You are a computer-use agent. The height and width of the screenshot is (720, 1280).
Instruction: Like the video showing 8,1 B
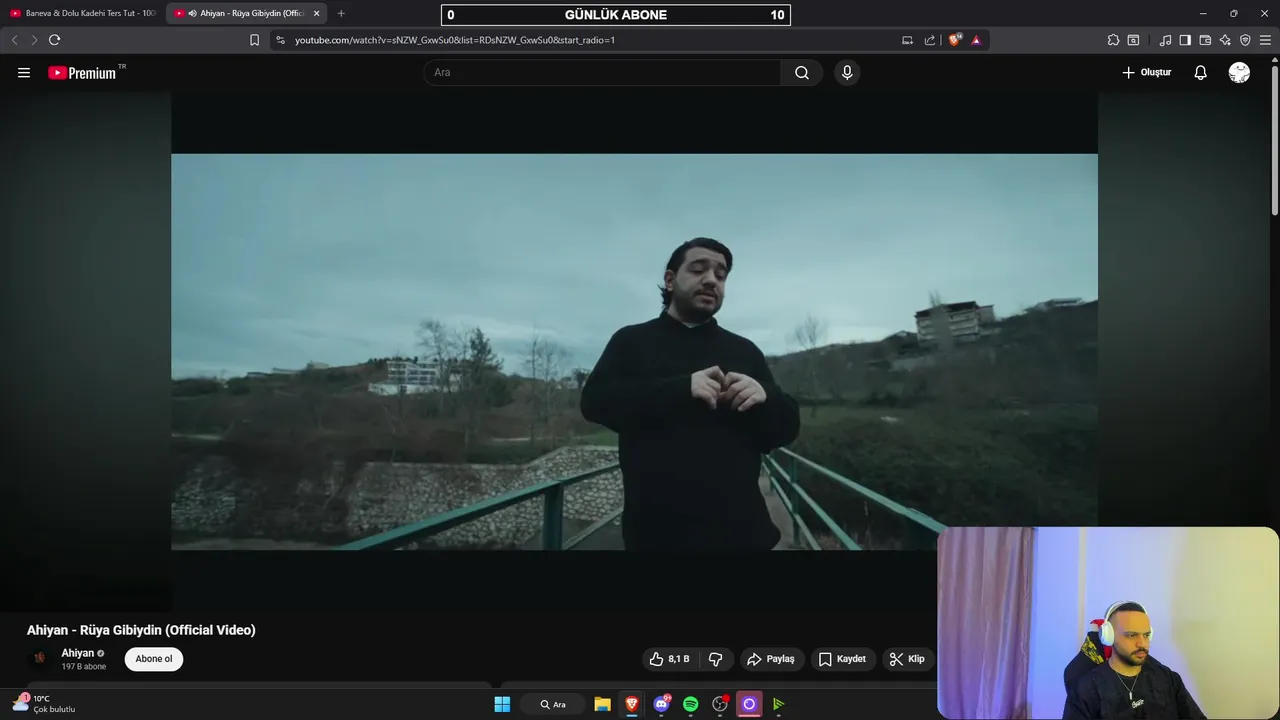pyautogui.click(x=669, y=659)
